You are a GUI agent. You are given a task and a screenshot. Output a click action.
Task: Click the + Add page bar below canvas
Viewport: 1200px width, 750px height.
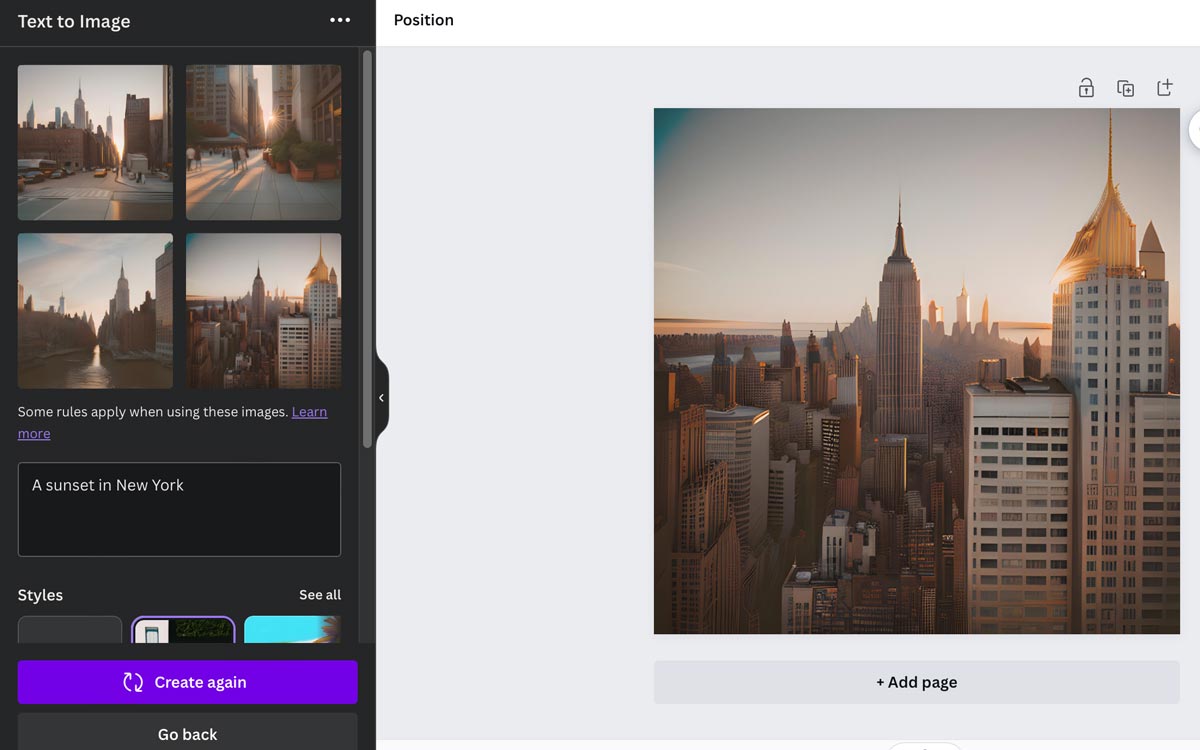click(916, 682)
